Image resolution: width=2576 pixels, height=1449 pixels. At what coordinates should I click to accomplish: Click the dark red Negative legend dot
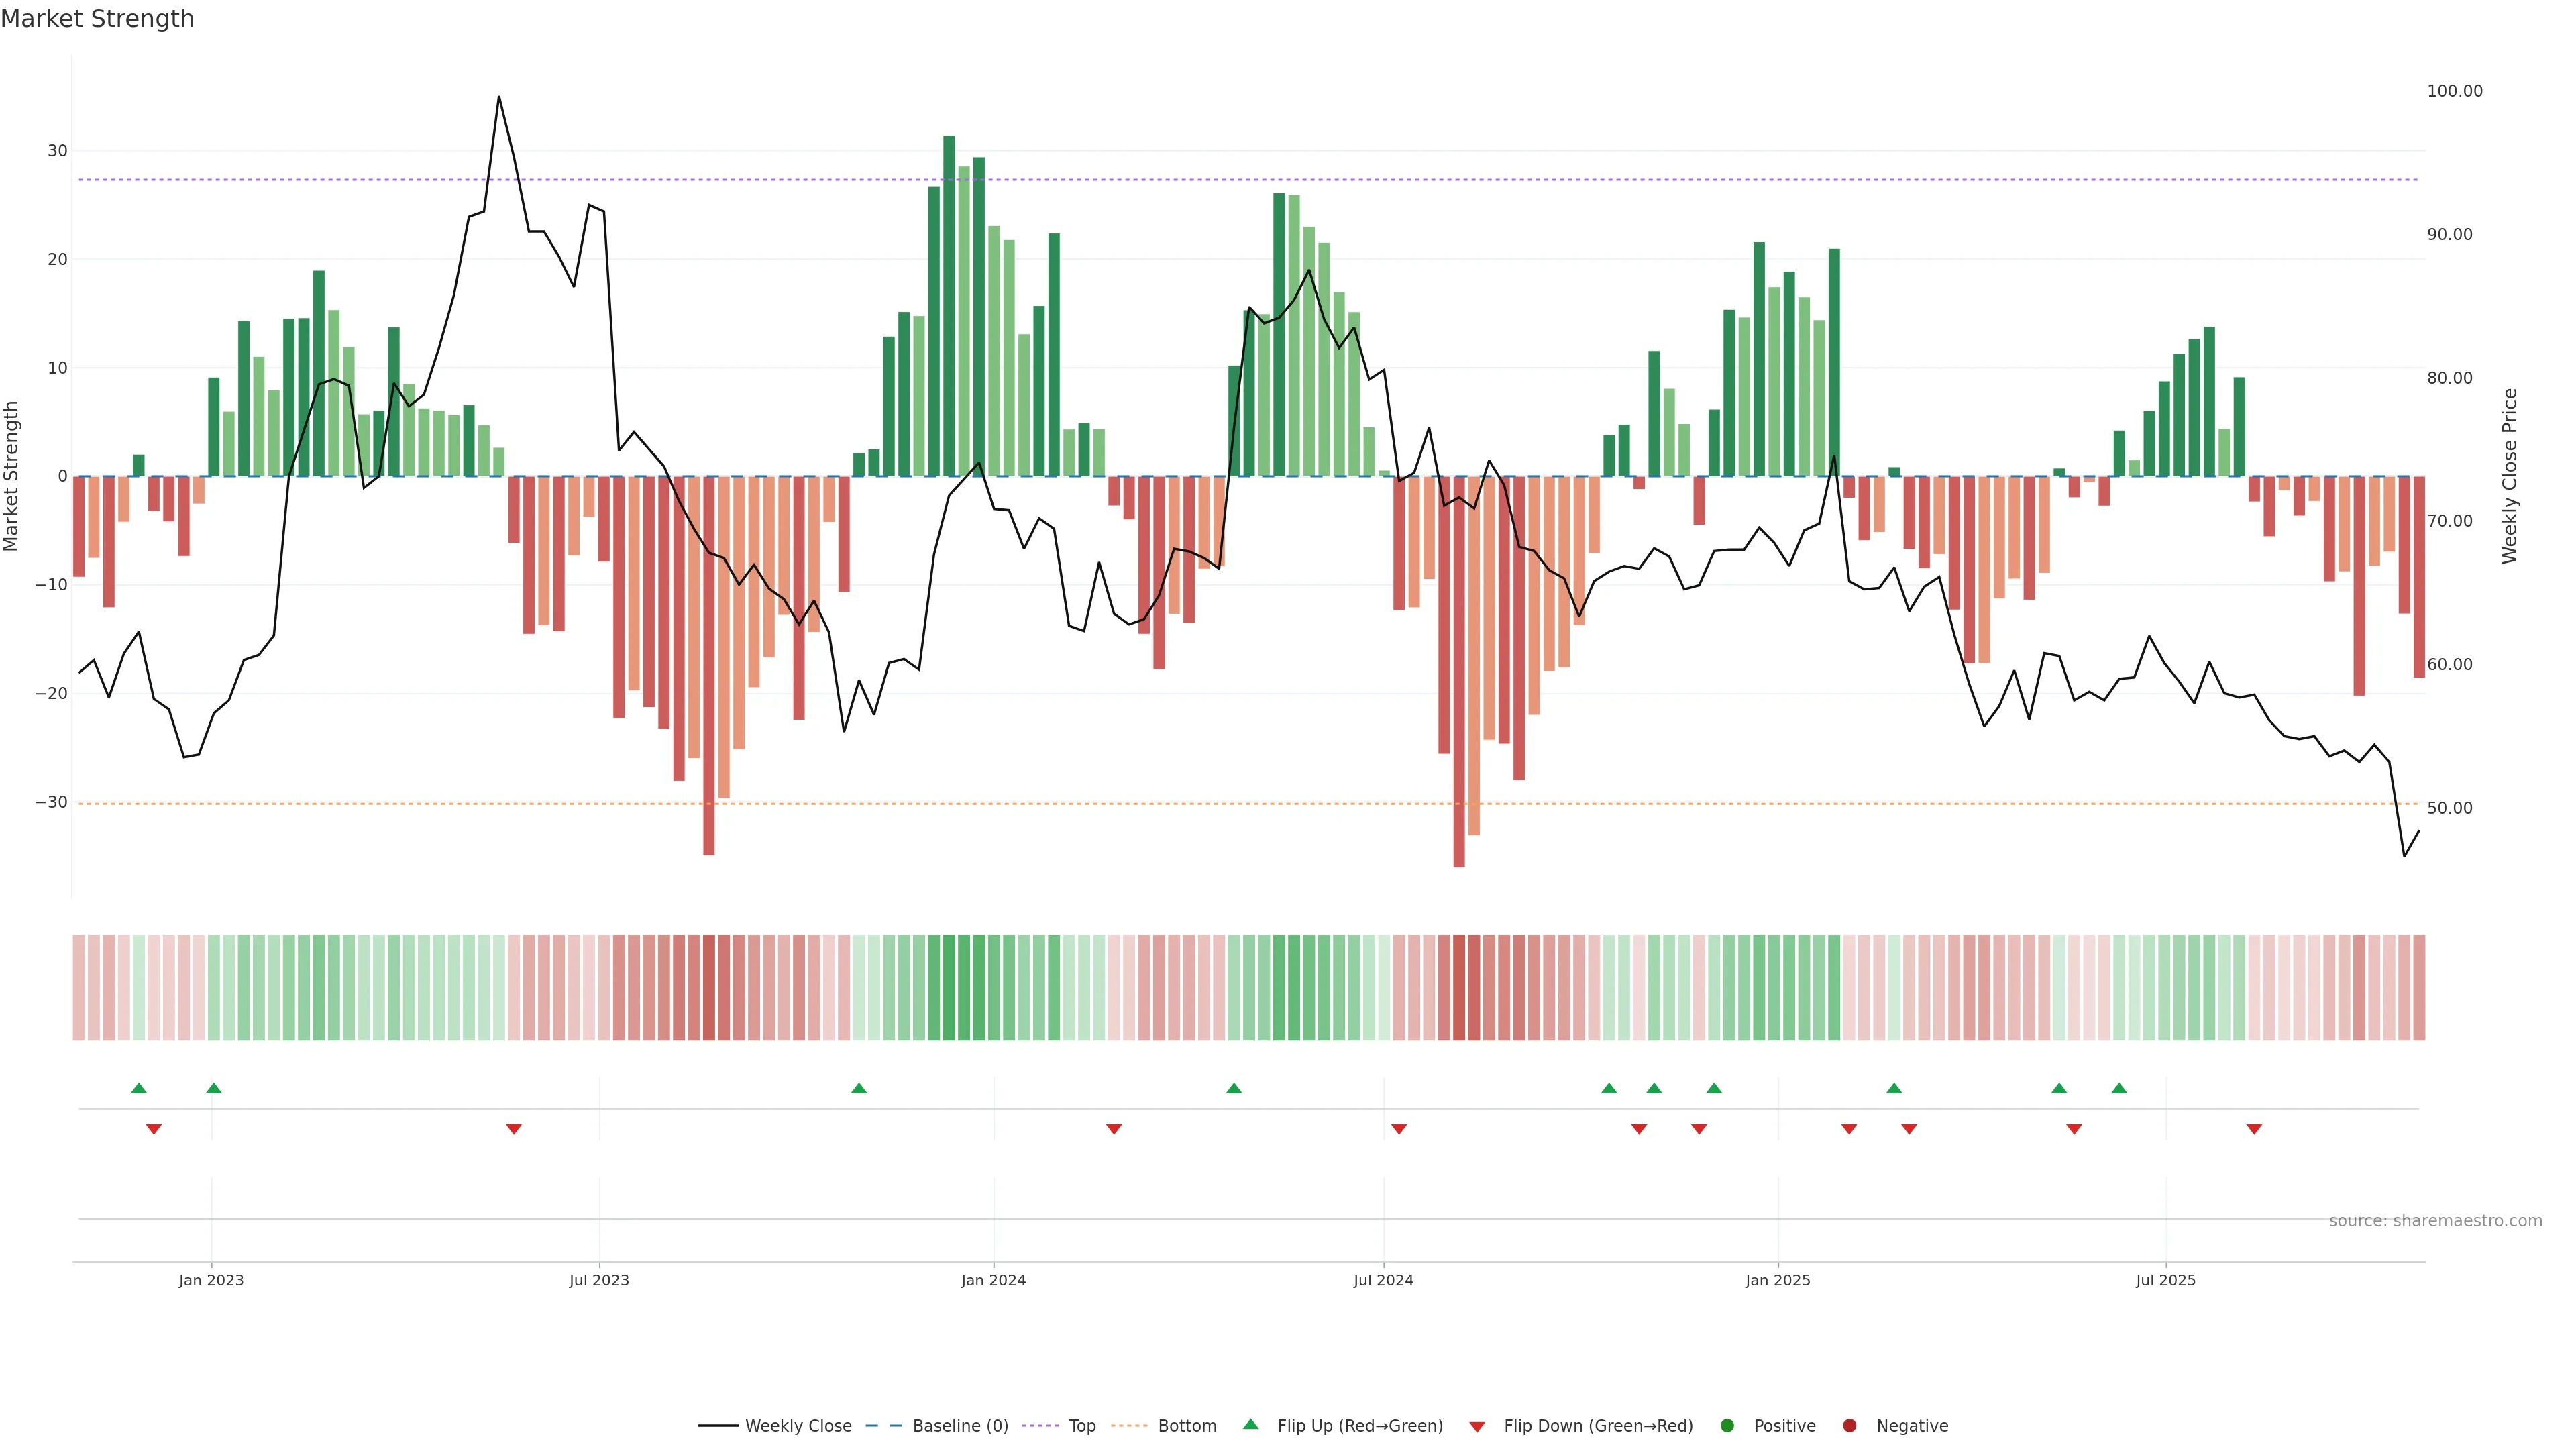[1849, 1426]
